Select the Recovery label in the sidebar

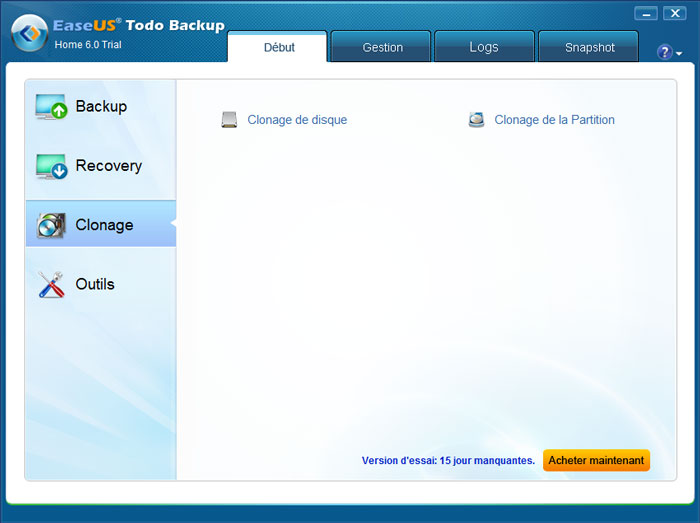pos(108,166)
